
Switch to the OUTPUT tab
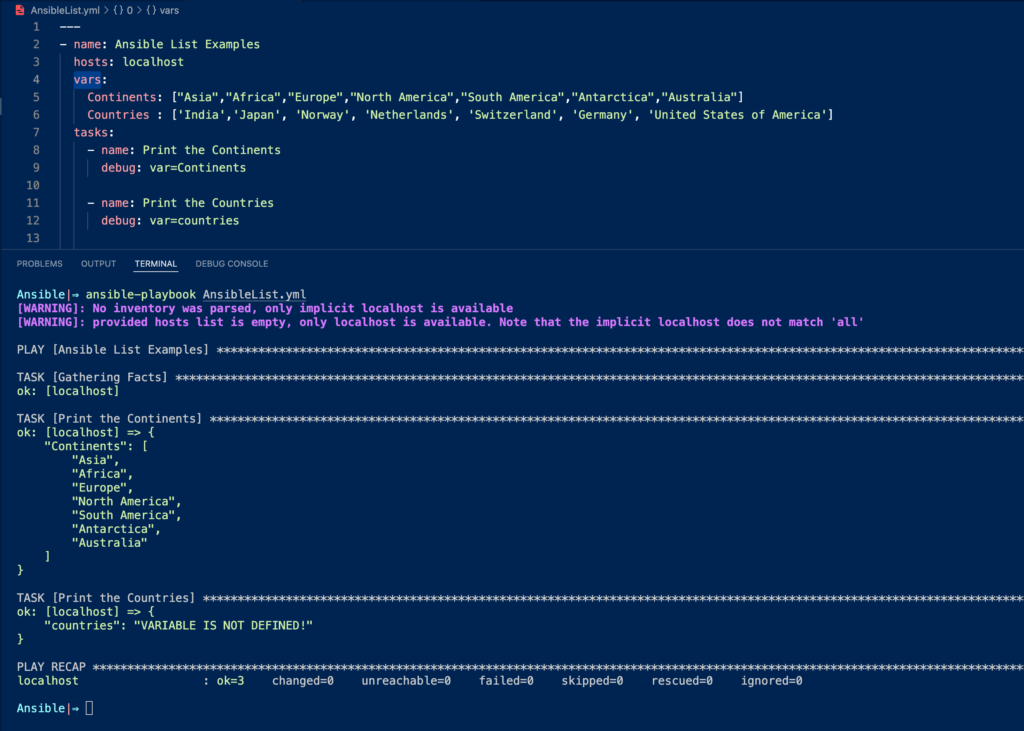98,263
